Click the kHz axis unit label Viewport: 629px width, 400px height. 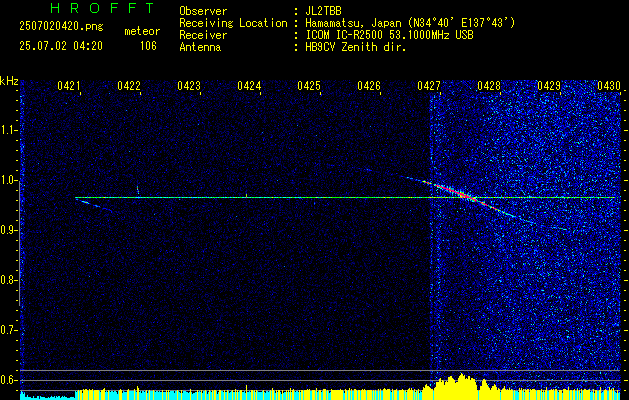(9, 81)
